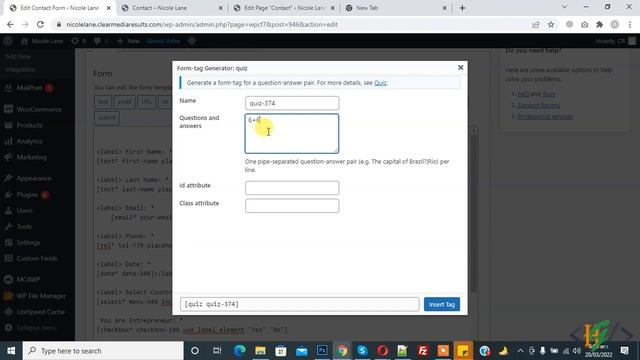This screenshot has height=360, width=640.
Task: Go back in the browser
Action: coord(10,24)
